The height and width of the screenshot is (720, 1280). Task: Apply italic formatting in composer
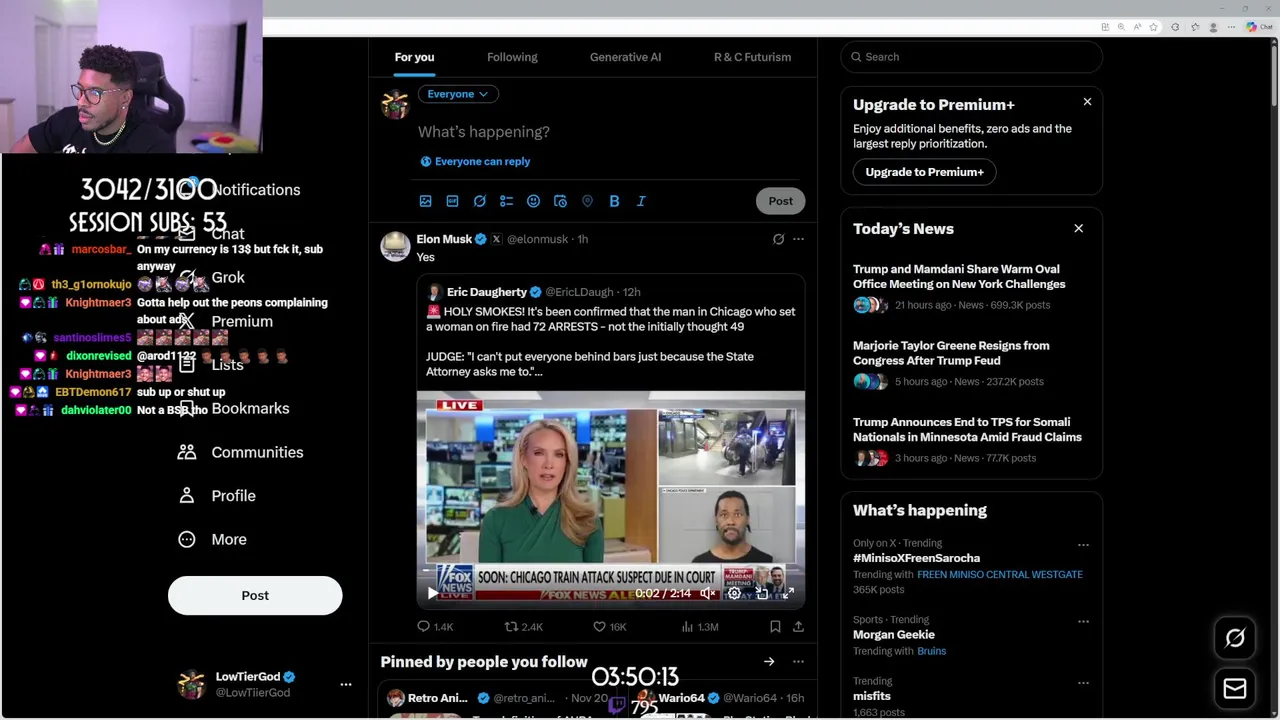coord(641,201)
